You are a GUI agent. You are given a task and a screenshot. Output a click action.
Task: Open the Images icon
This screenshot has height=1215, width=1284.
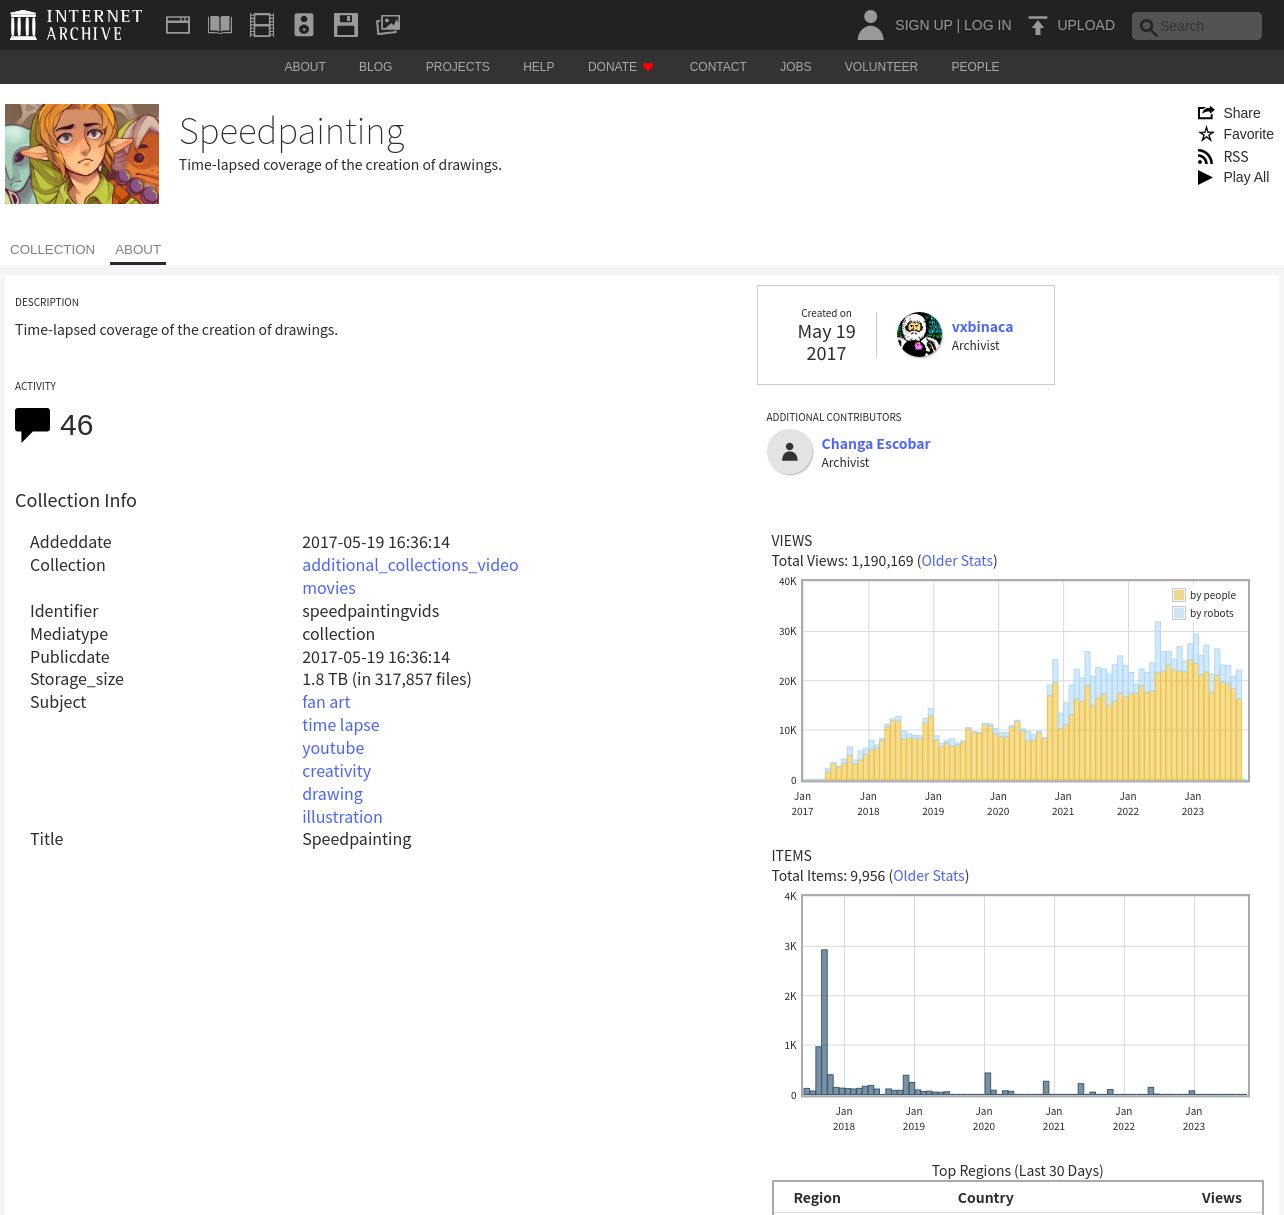click(x=388, y=25)
